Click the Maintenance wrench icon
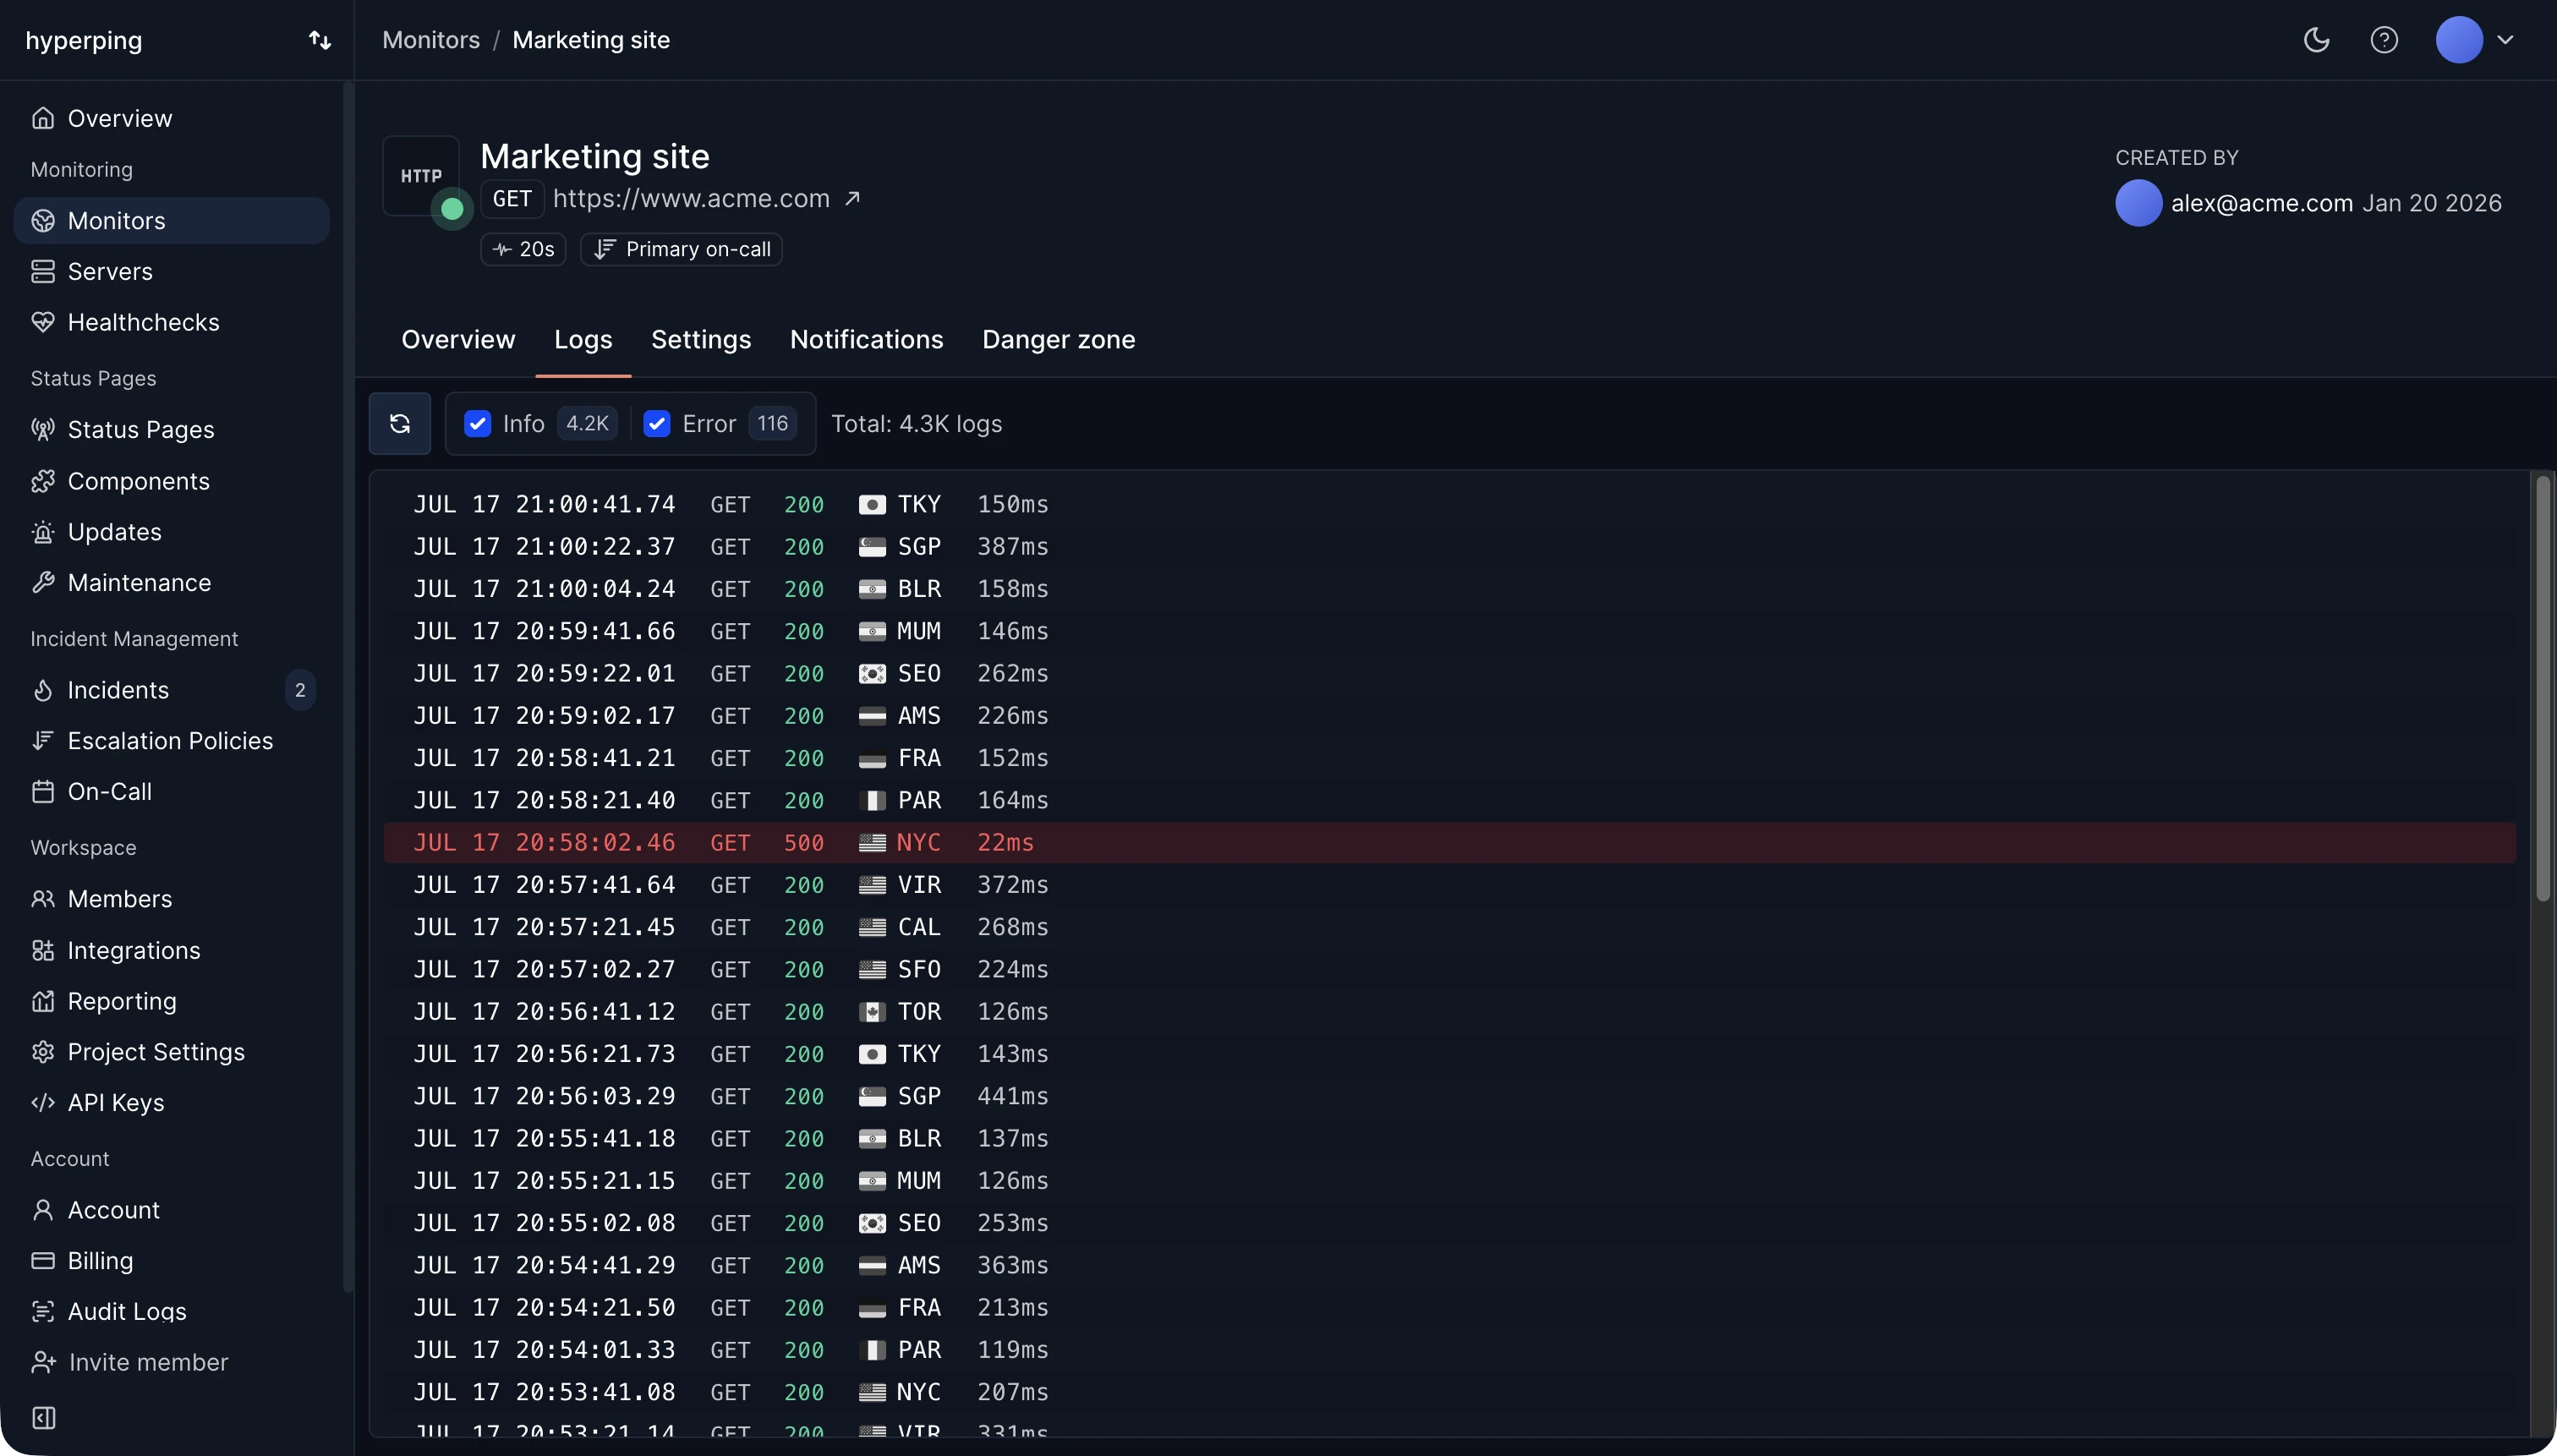The image size is (2557, 1456). (43, 582)
